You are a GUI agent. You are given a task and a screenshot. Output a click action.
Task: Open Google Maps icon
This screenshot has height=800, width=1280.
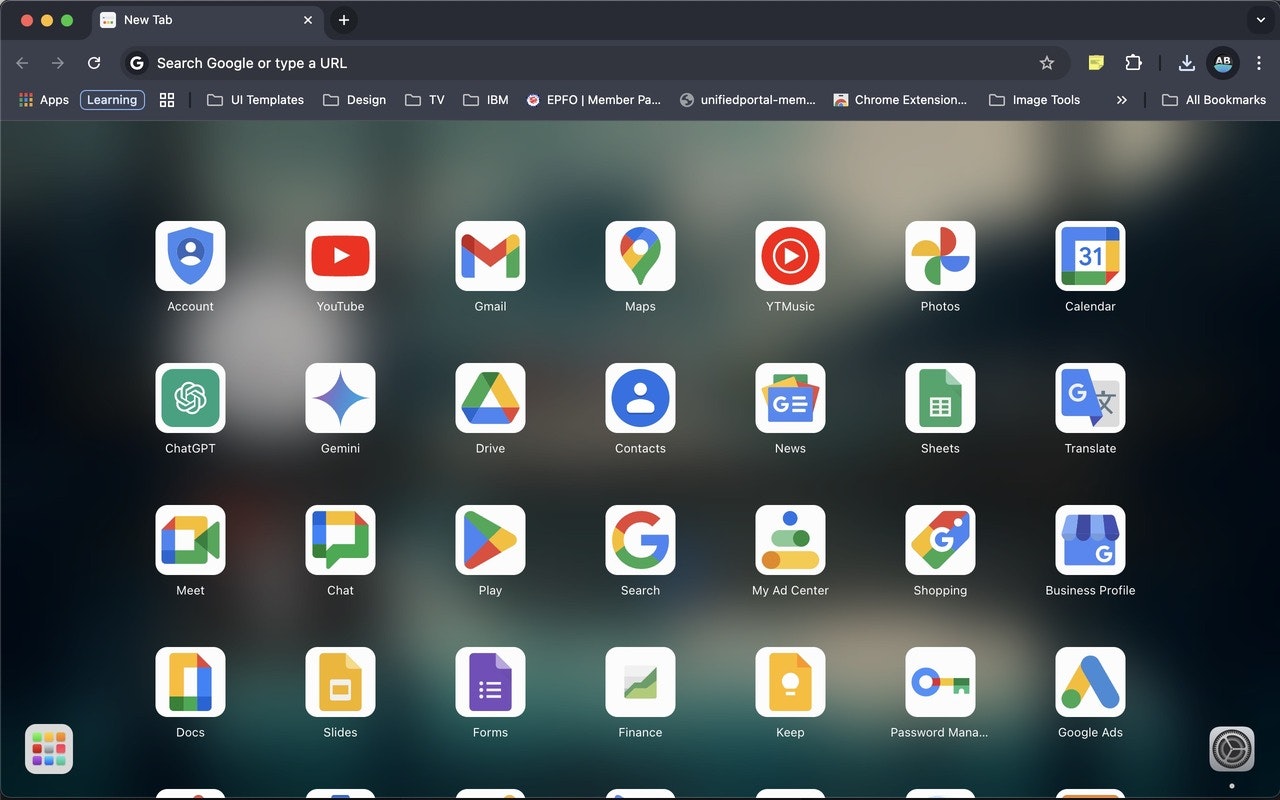[x=640, y=256]
